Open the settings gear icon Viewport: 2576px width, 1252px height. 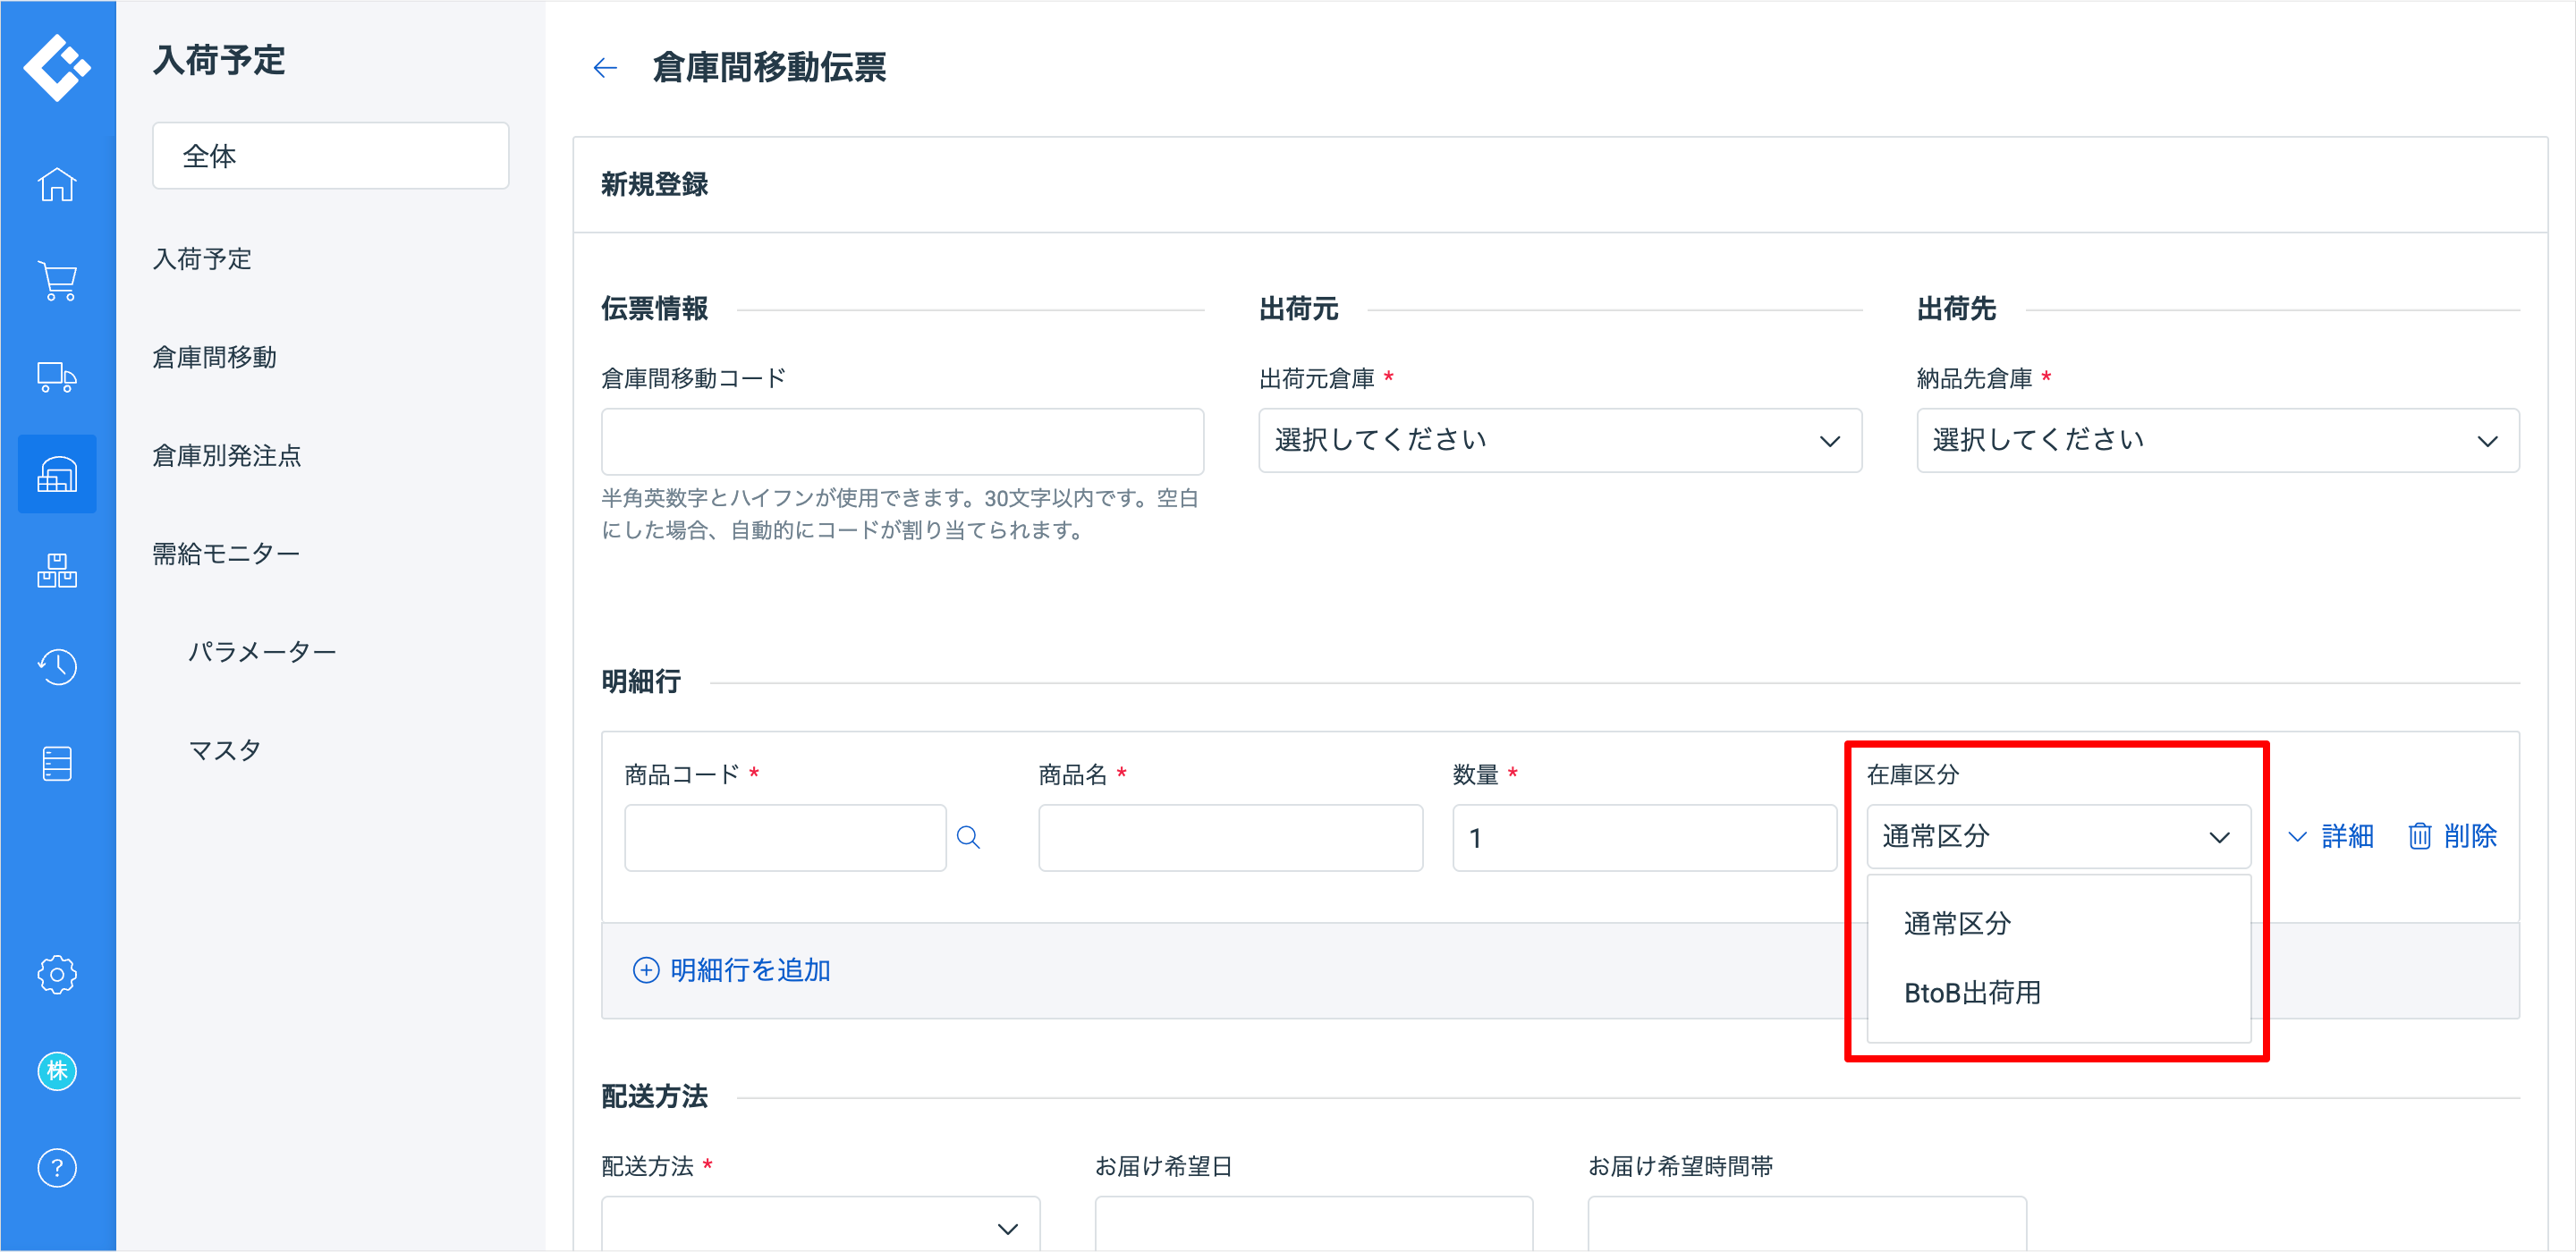[57, 973]
